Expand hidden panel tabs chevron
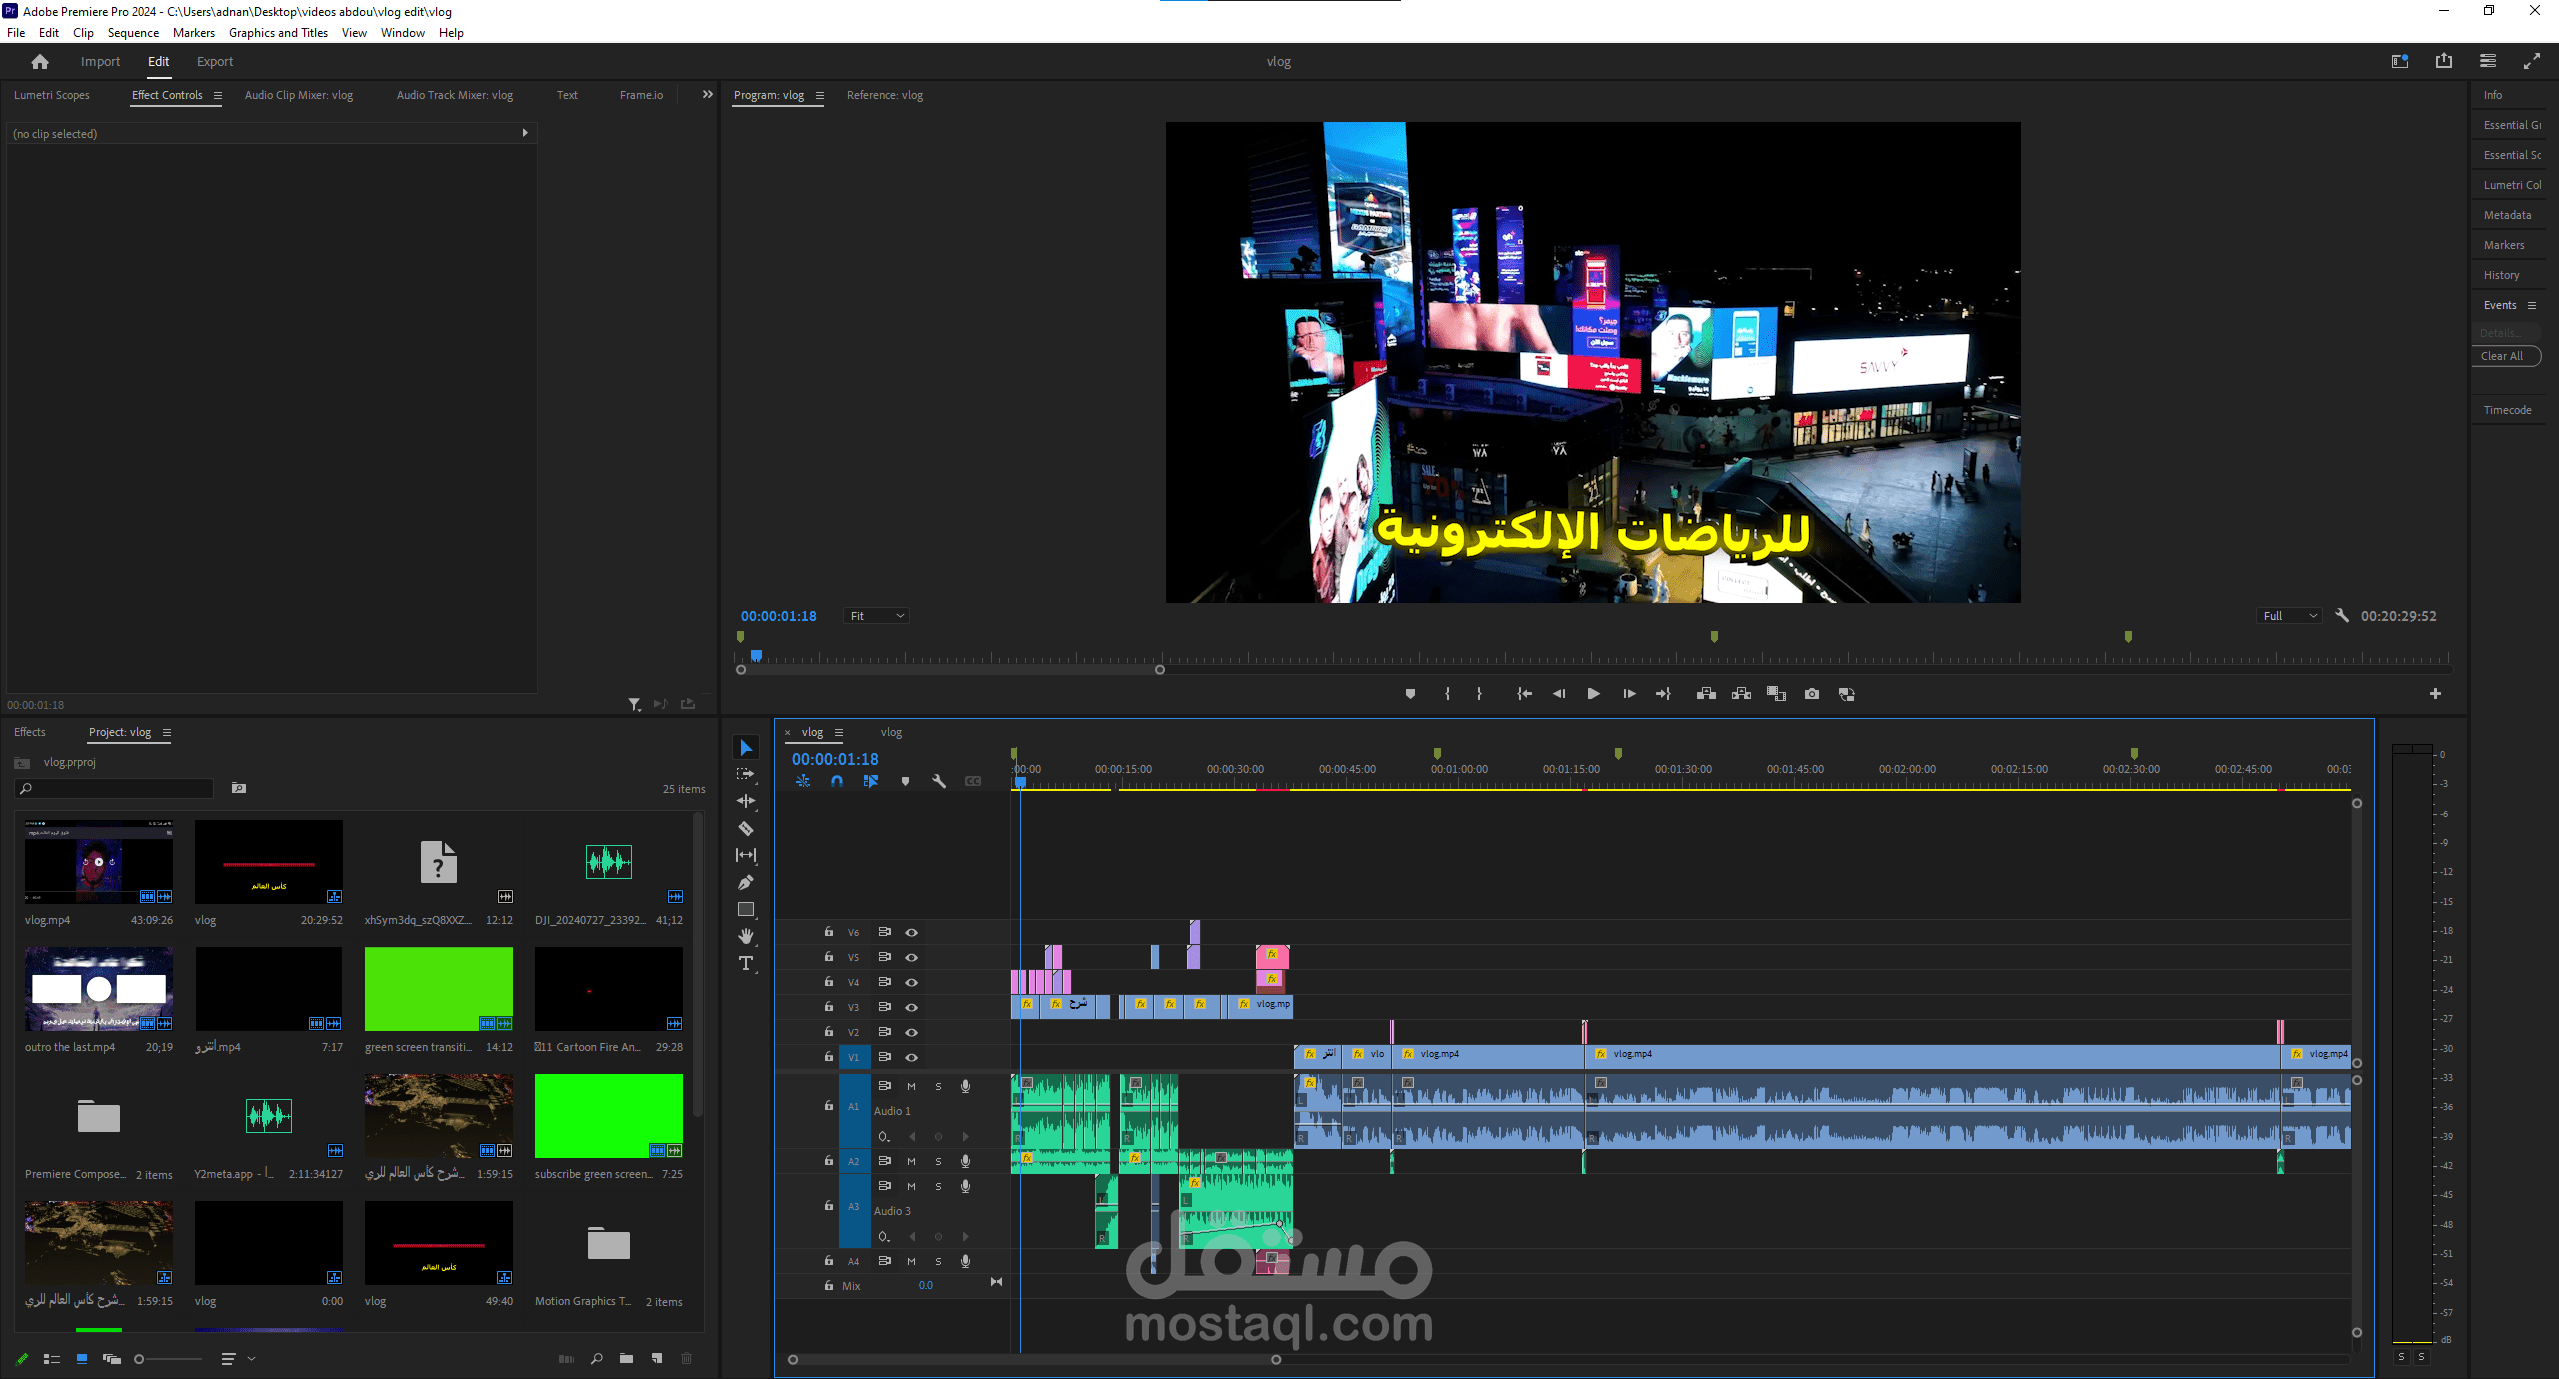This screenshot has height=1379, width=2559. click(x=708, y=95)
